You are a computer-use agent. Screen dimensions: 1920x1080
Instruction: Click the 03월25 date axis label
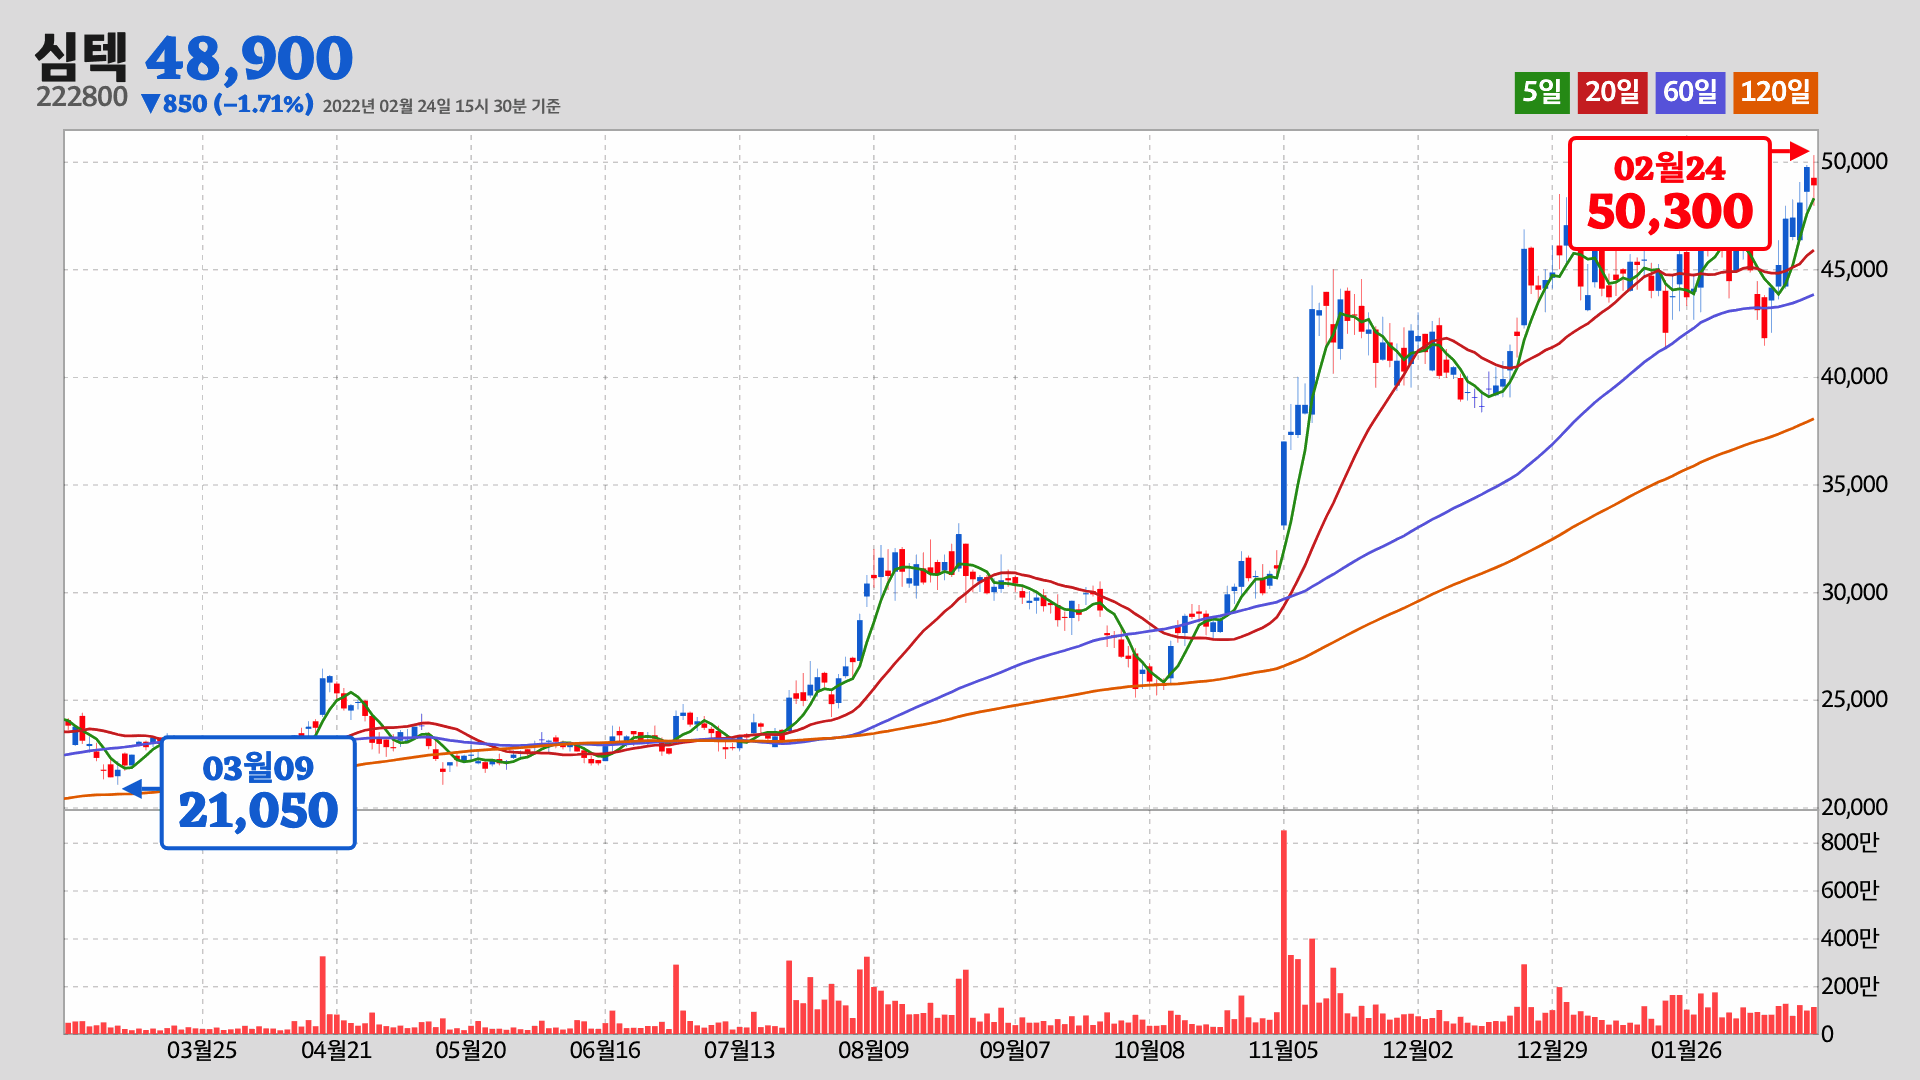click(x=202, y=1051)
